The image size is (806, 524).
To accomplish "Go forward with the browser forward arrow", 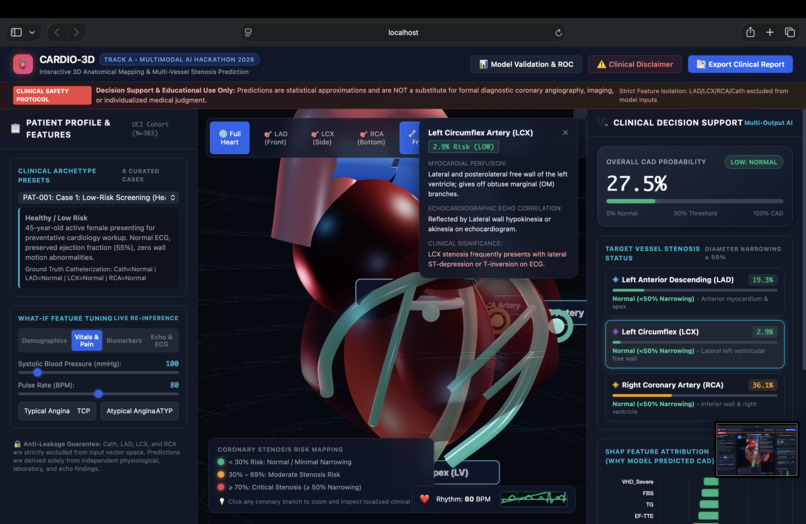I will tap(76, 32).
